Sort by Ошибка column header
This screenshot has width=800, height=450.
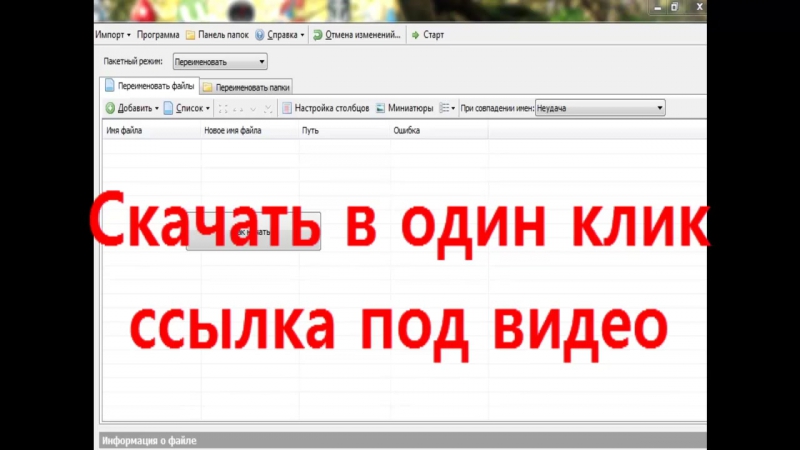(439, 131)
